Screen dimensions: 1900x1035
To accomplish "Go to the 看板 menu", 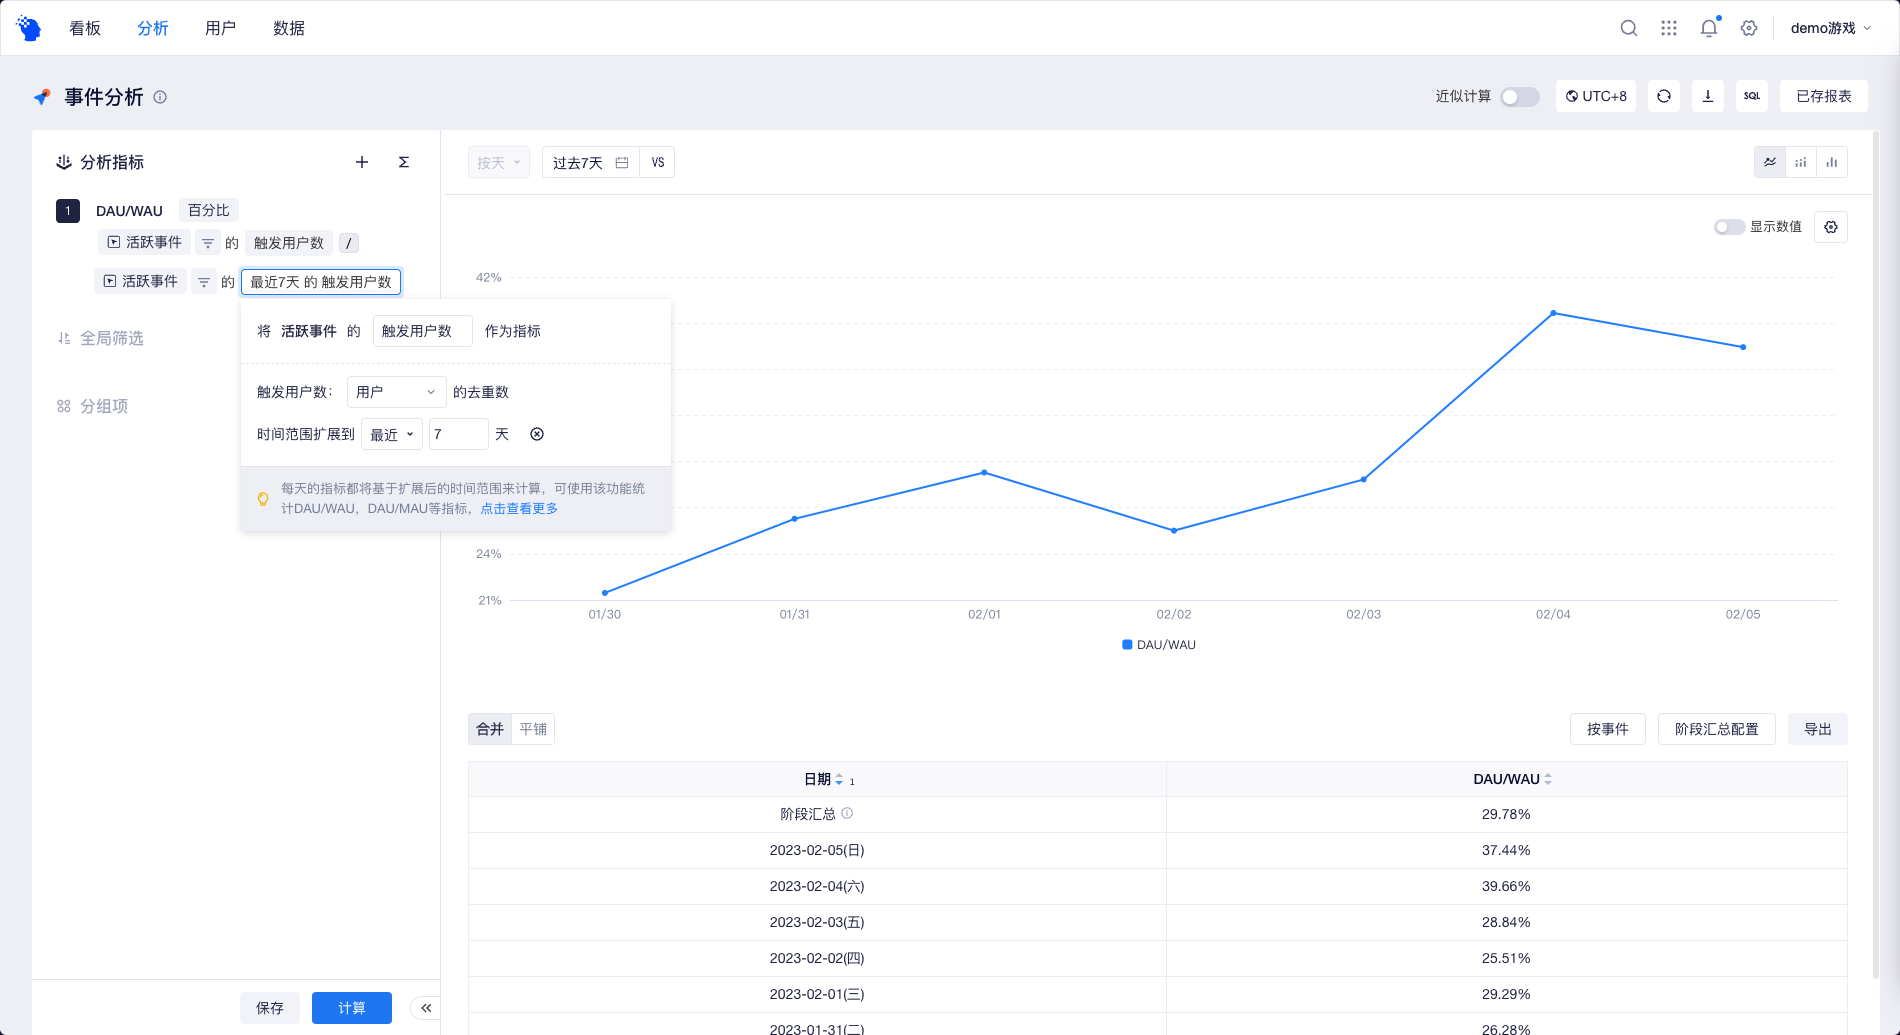I will coord(85,28).
